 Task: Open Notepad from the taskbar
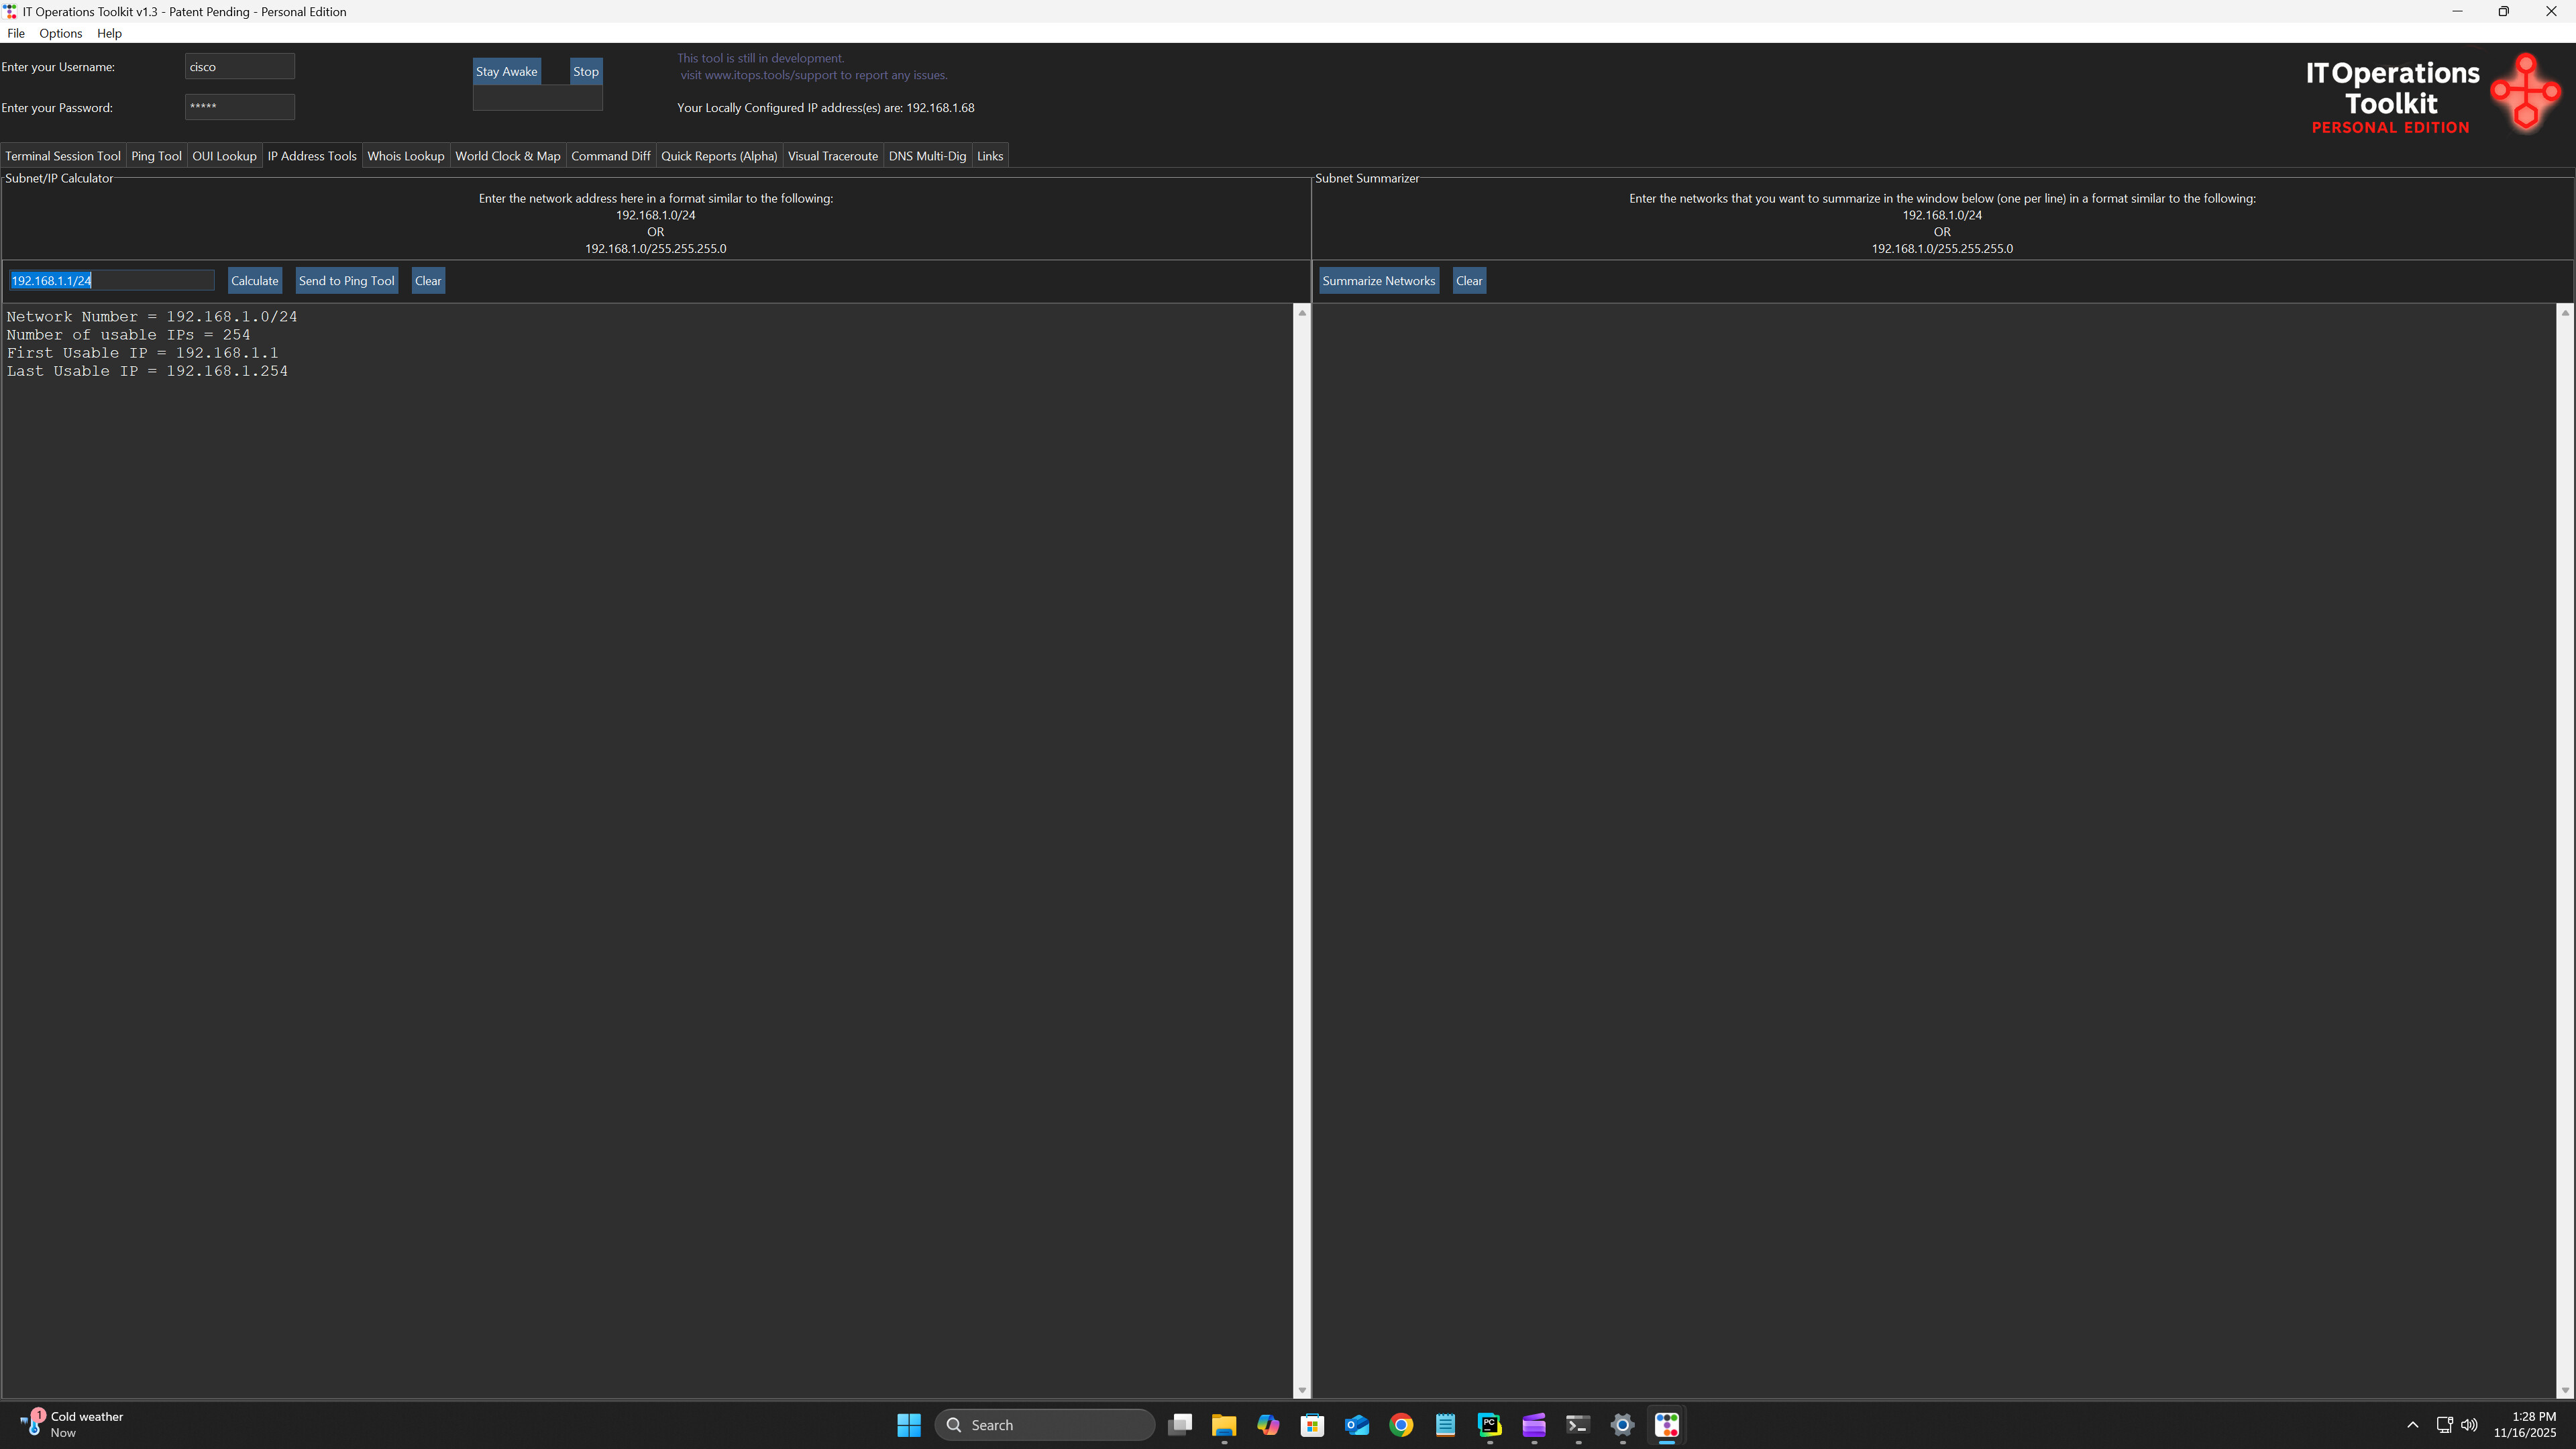[1445, 1424]
